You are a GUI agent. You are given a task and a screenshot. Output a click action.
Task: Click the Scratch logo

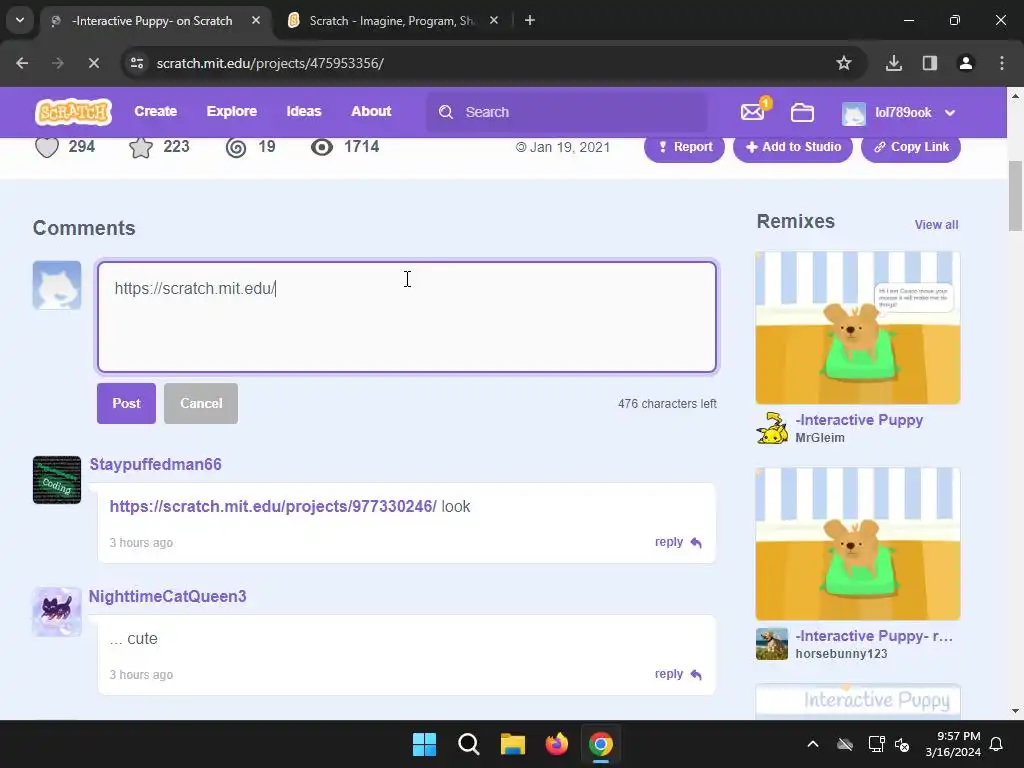[x=73, y=112]
